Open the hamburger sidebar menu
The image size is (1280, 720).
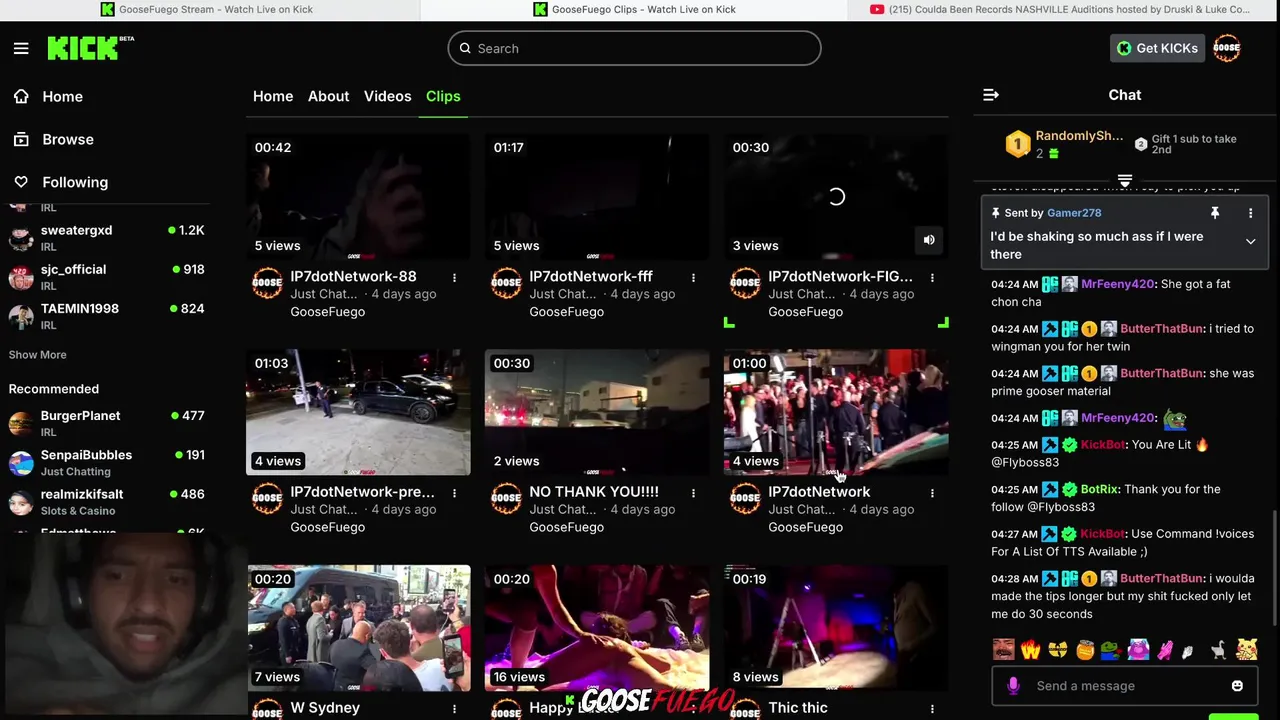(21, 48)
